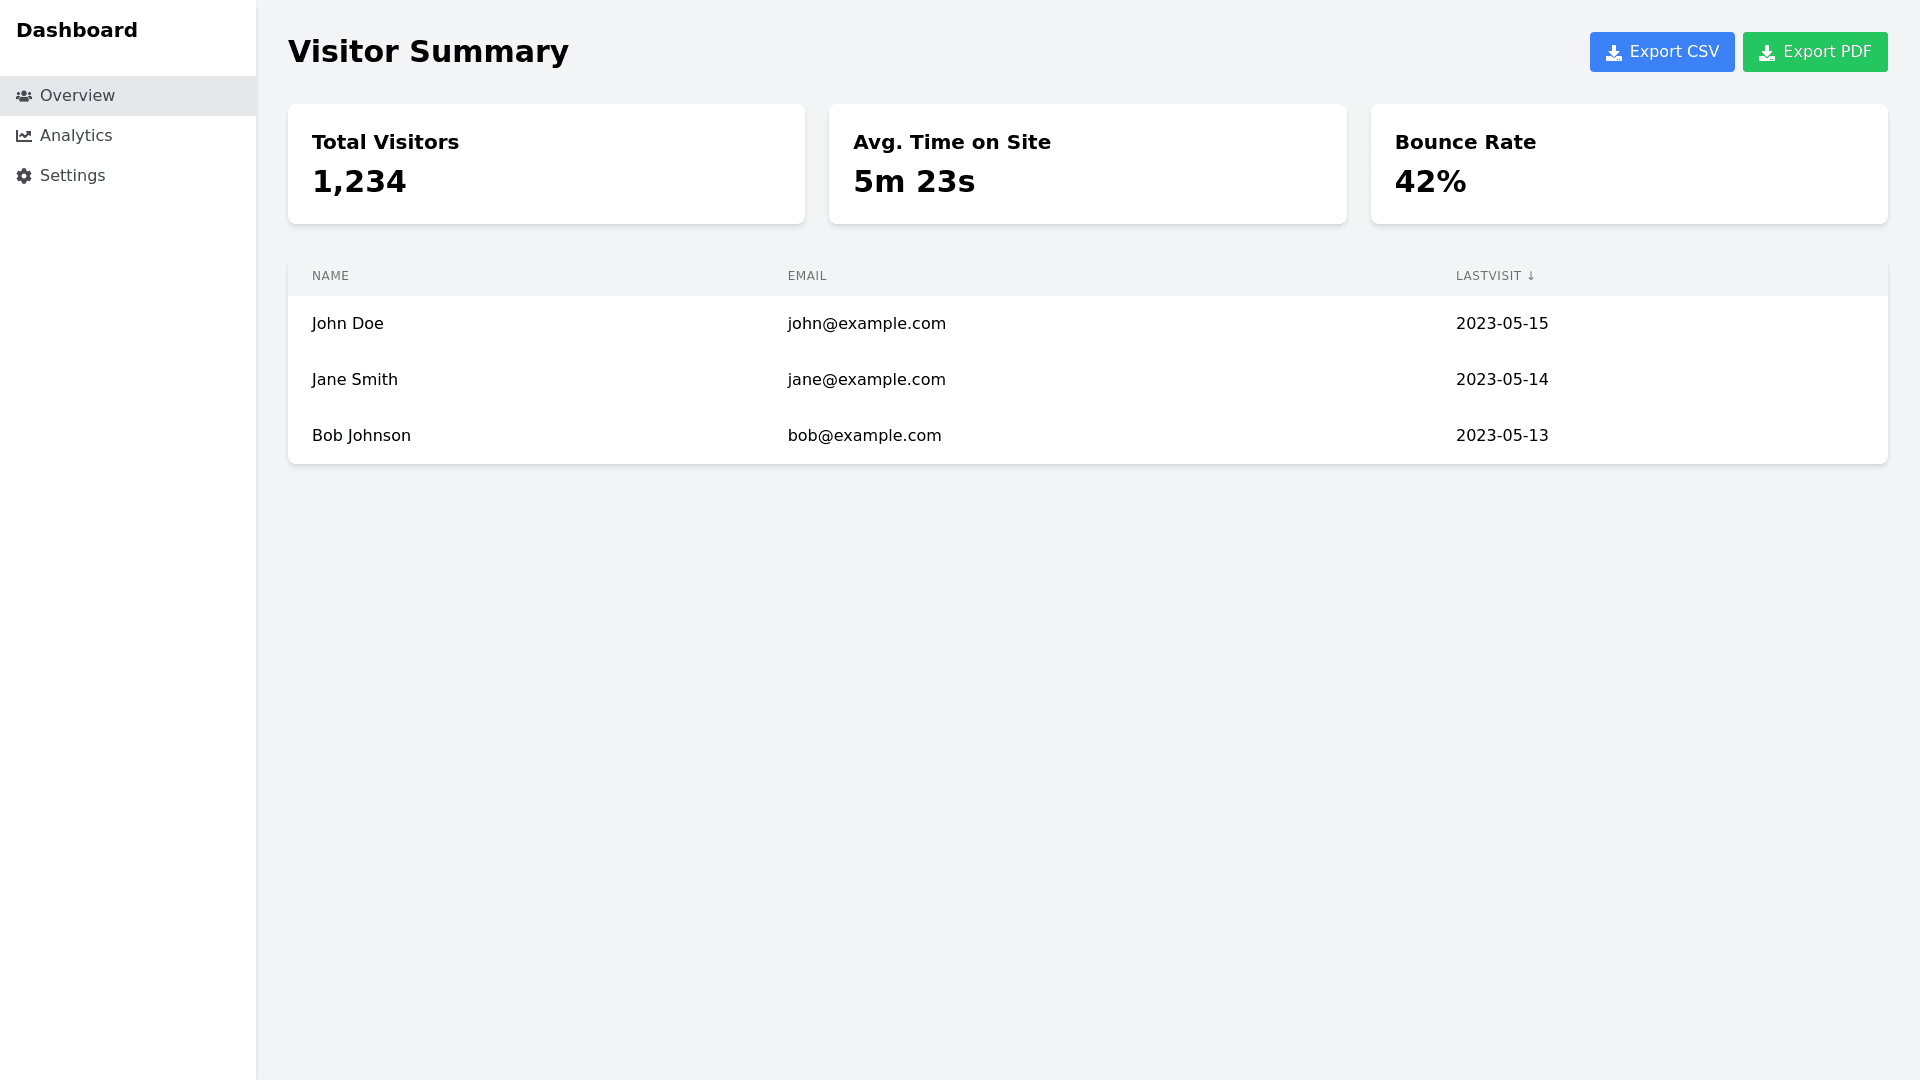Image resolution: width=1920 pixels, height=1080 pixels.
Task: Select the Jane Smith name cell
Action: point(355,380)
